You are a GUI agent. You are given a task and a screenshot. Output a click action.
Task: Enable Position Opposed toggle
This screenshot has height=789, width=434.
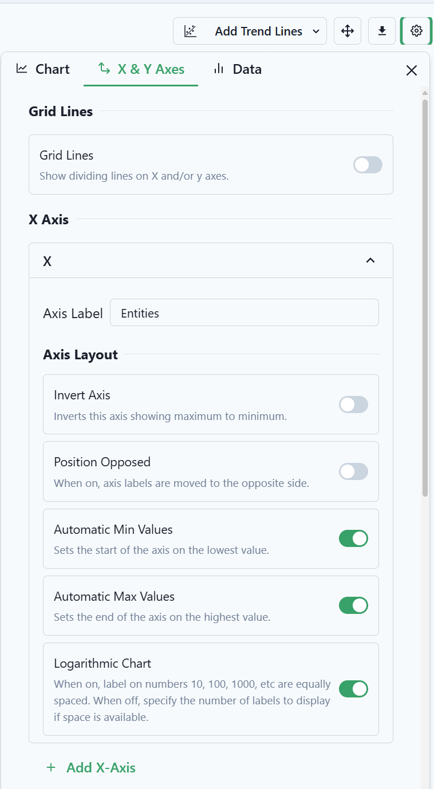point(353,471)
